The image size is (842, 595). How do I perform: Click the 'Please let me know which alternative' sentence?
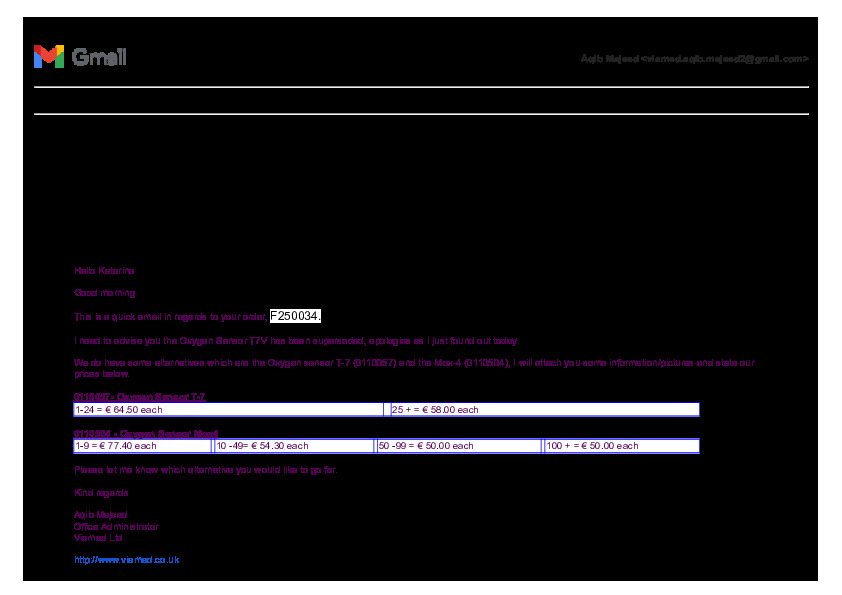coord(205,470)
